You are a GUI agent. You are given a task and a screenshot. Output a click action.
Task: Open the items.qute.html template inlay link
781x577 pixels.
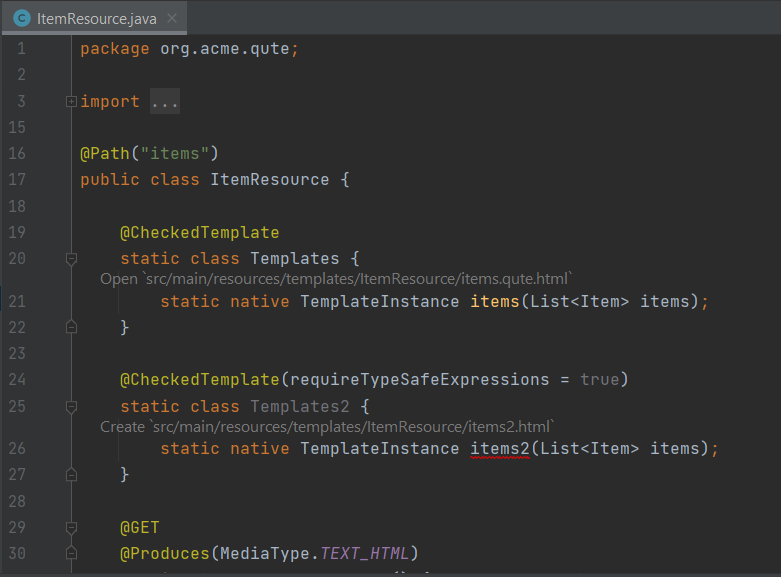pos(336,279)
